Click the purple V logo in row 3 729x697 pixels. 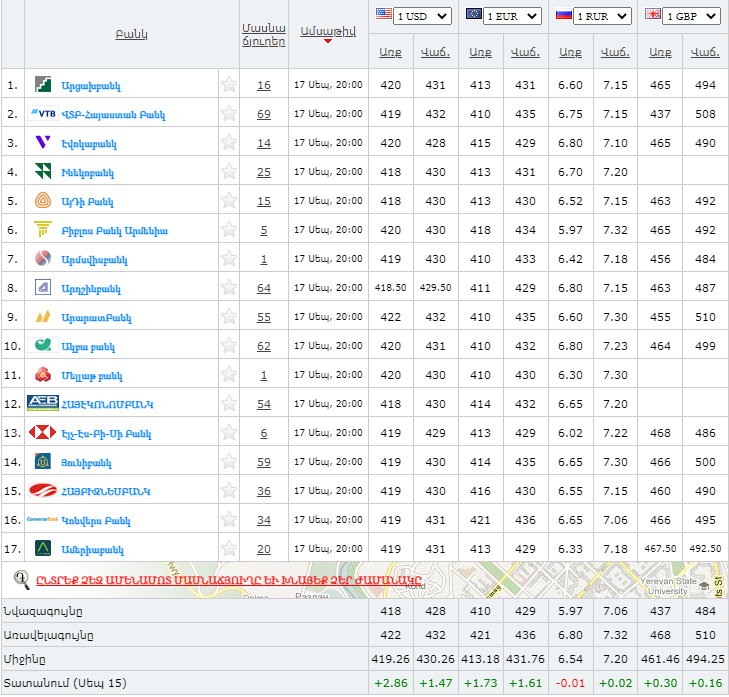click(x=43, y=142)
